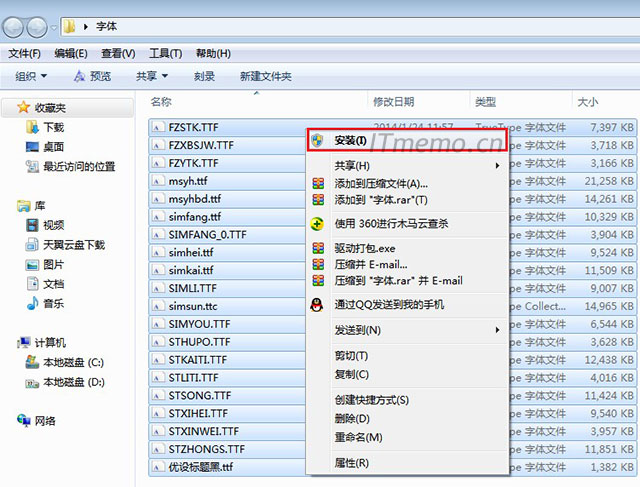
Task: Open 天翼云盘下载 in sidebar
Action: point(65,245)
